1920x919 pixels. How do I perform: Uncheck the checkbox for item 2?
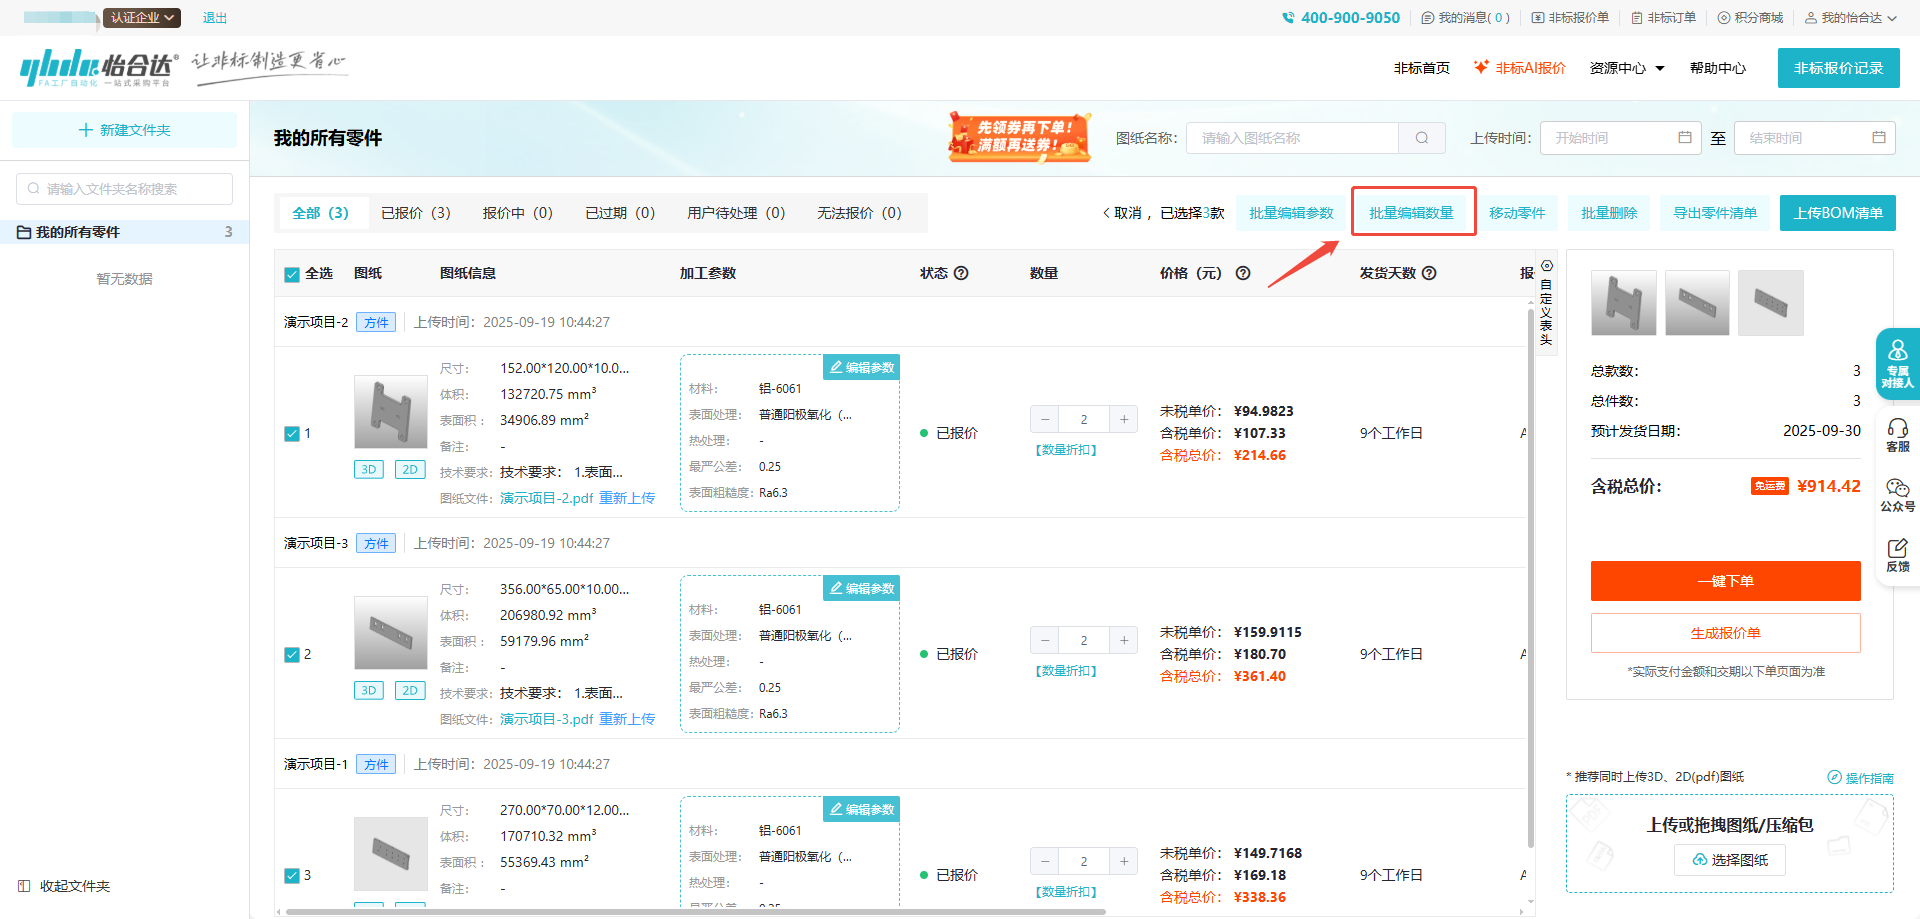(292, 655)
